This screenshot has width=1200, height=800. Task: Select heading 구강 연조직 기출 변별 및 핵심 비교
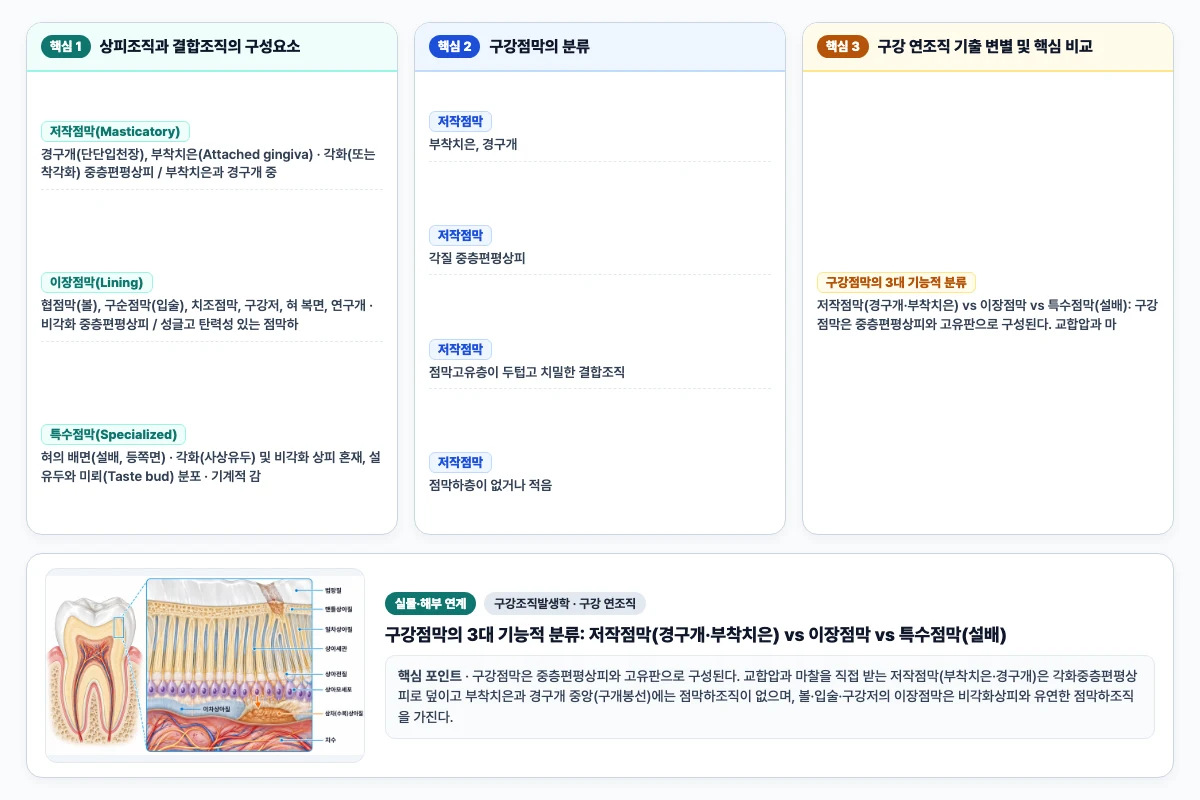click(x=985, y=46)
